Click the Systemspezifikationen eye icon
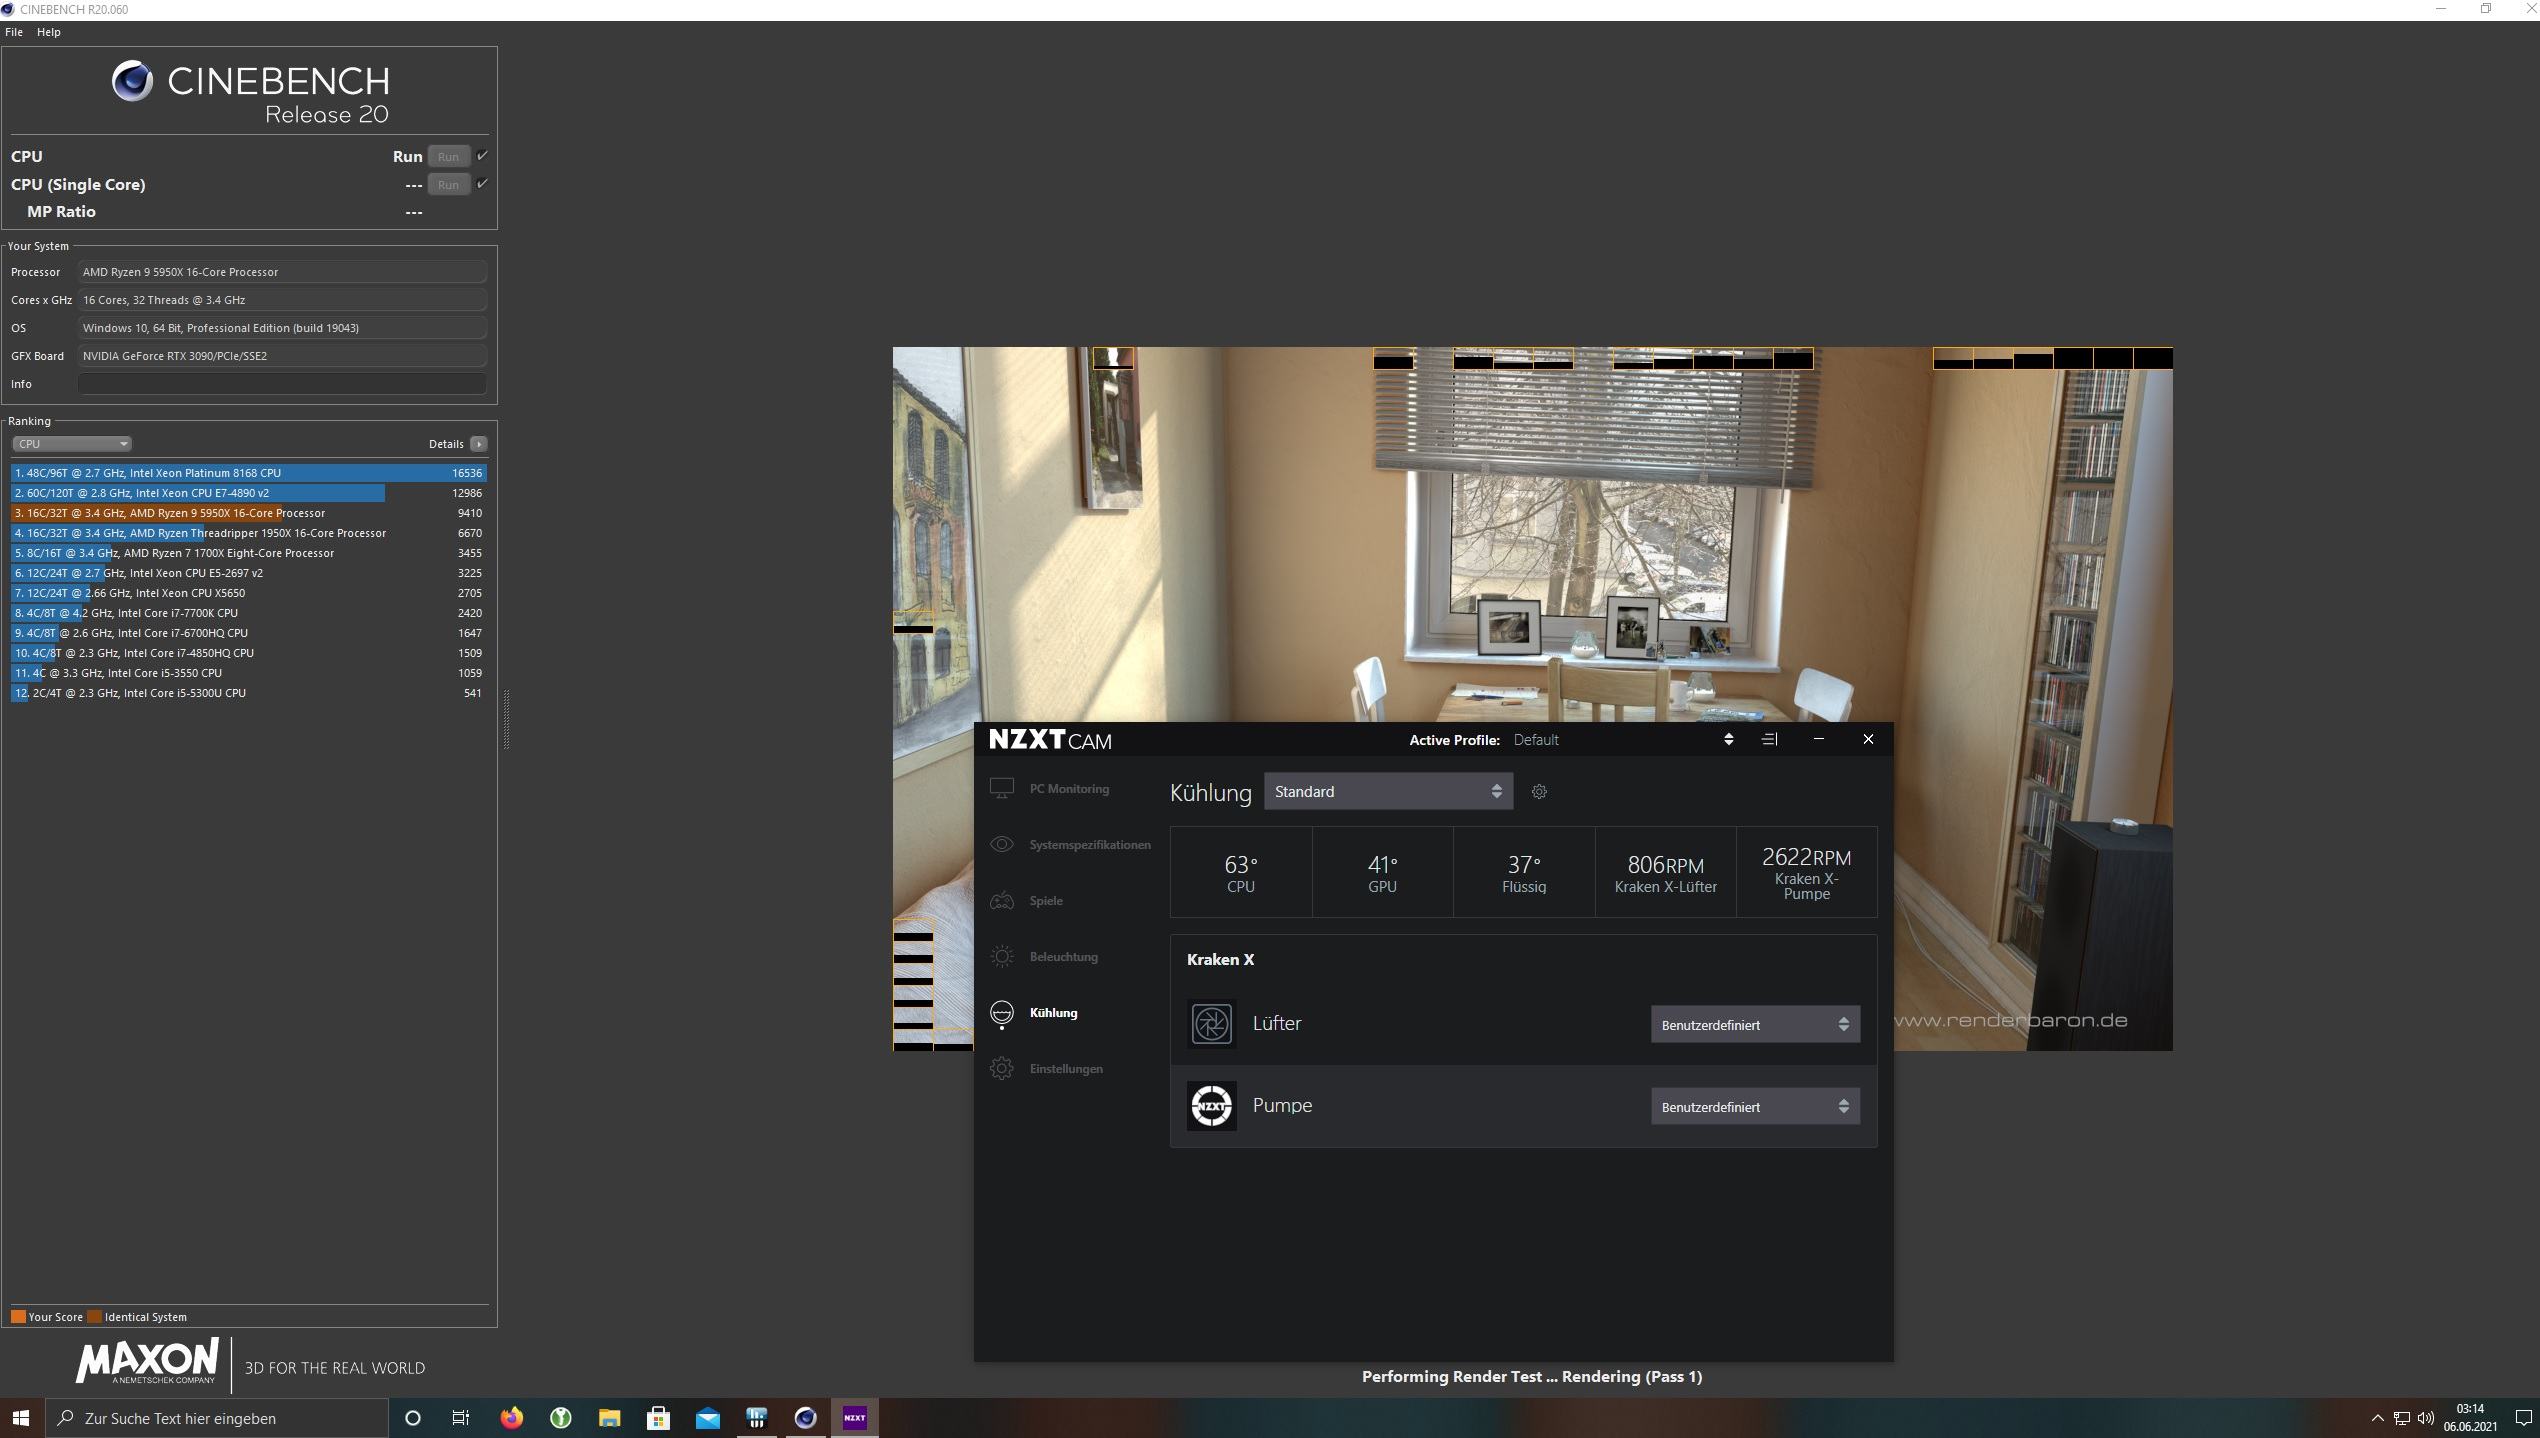This screenshot has width=2540, height=1438. tap(1001, 844)
